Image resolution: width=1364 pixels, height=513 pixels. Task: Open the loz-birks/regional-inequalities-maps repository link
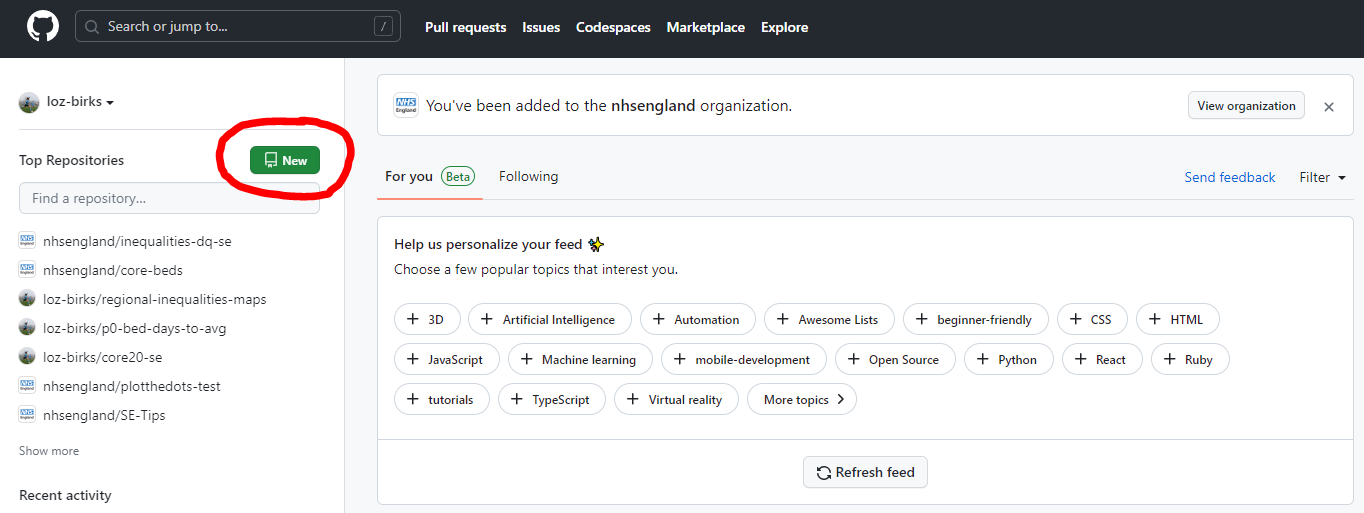pos(155,299)
